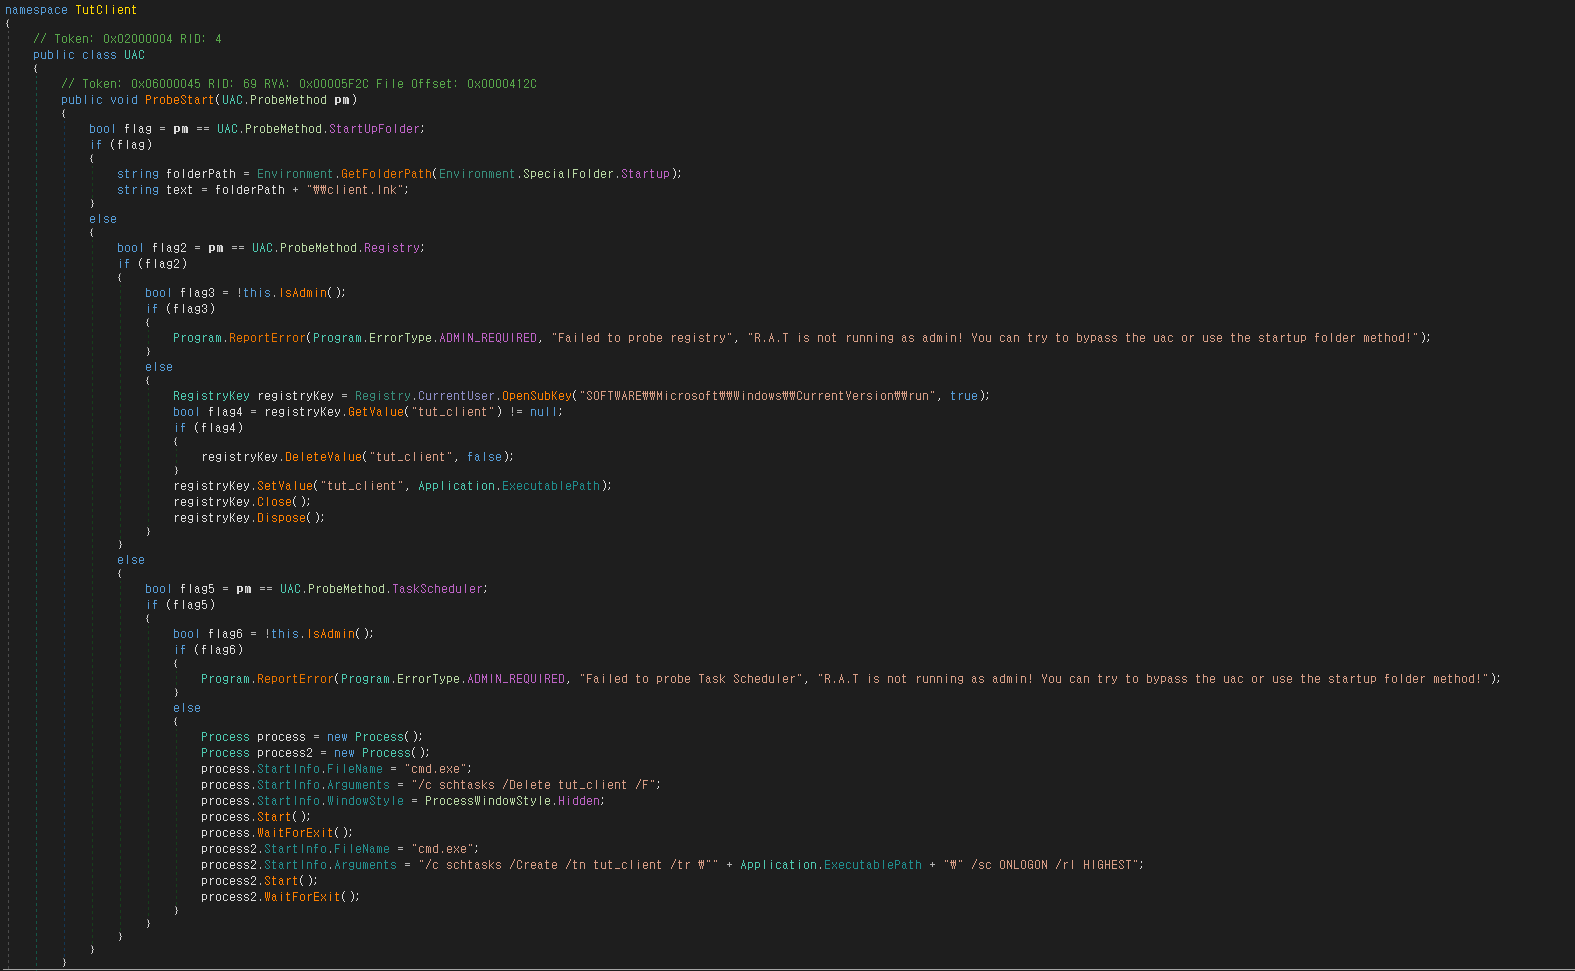Click the schtasks /Create /tn tut_client string

(568, 865)
